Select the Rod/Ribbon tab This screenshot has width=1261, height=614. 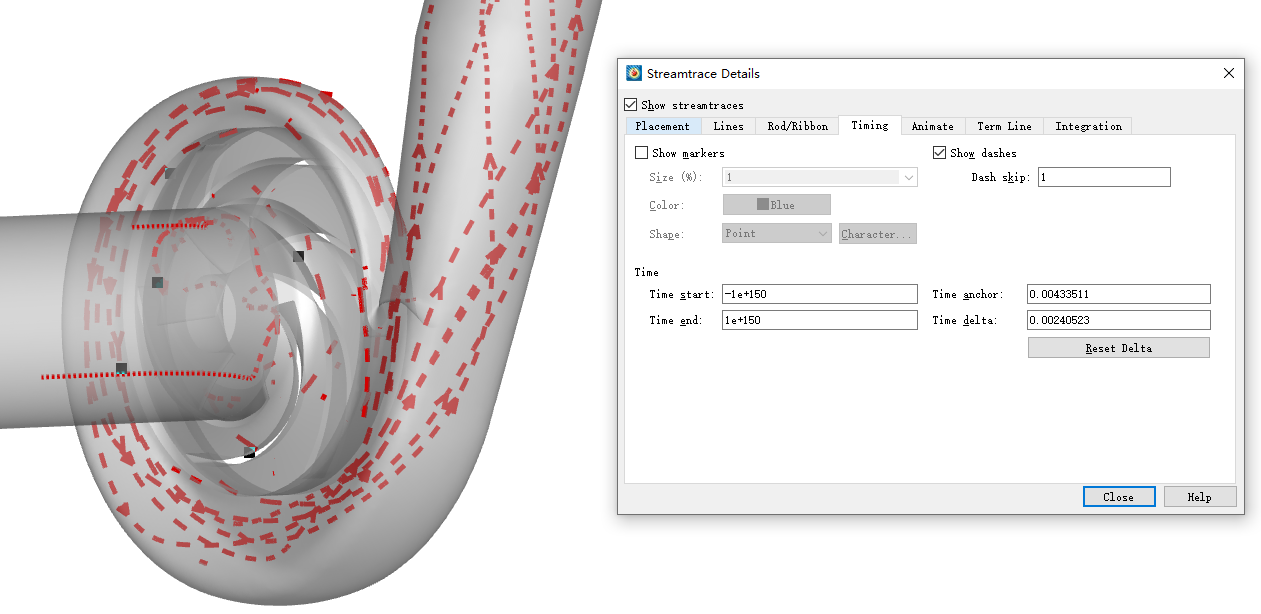[x=797, y=126]
